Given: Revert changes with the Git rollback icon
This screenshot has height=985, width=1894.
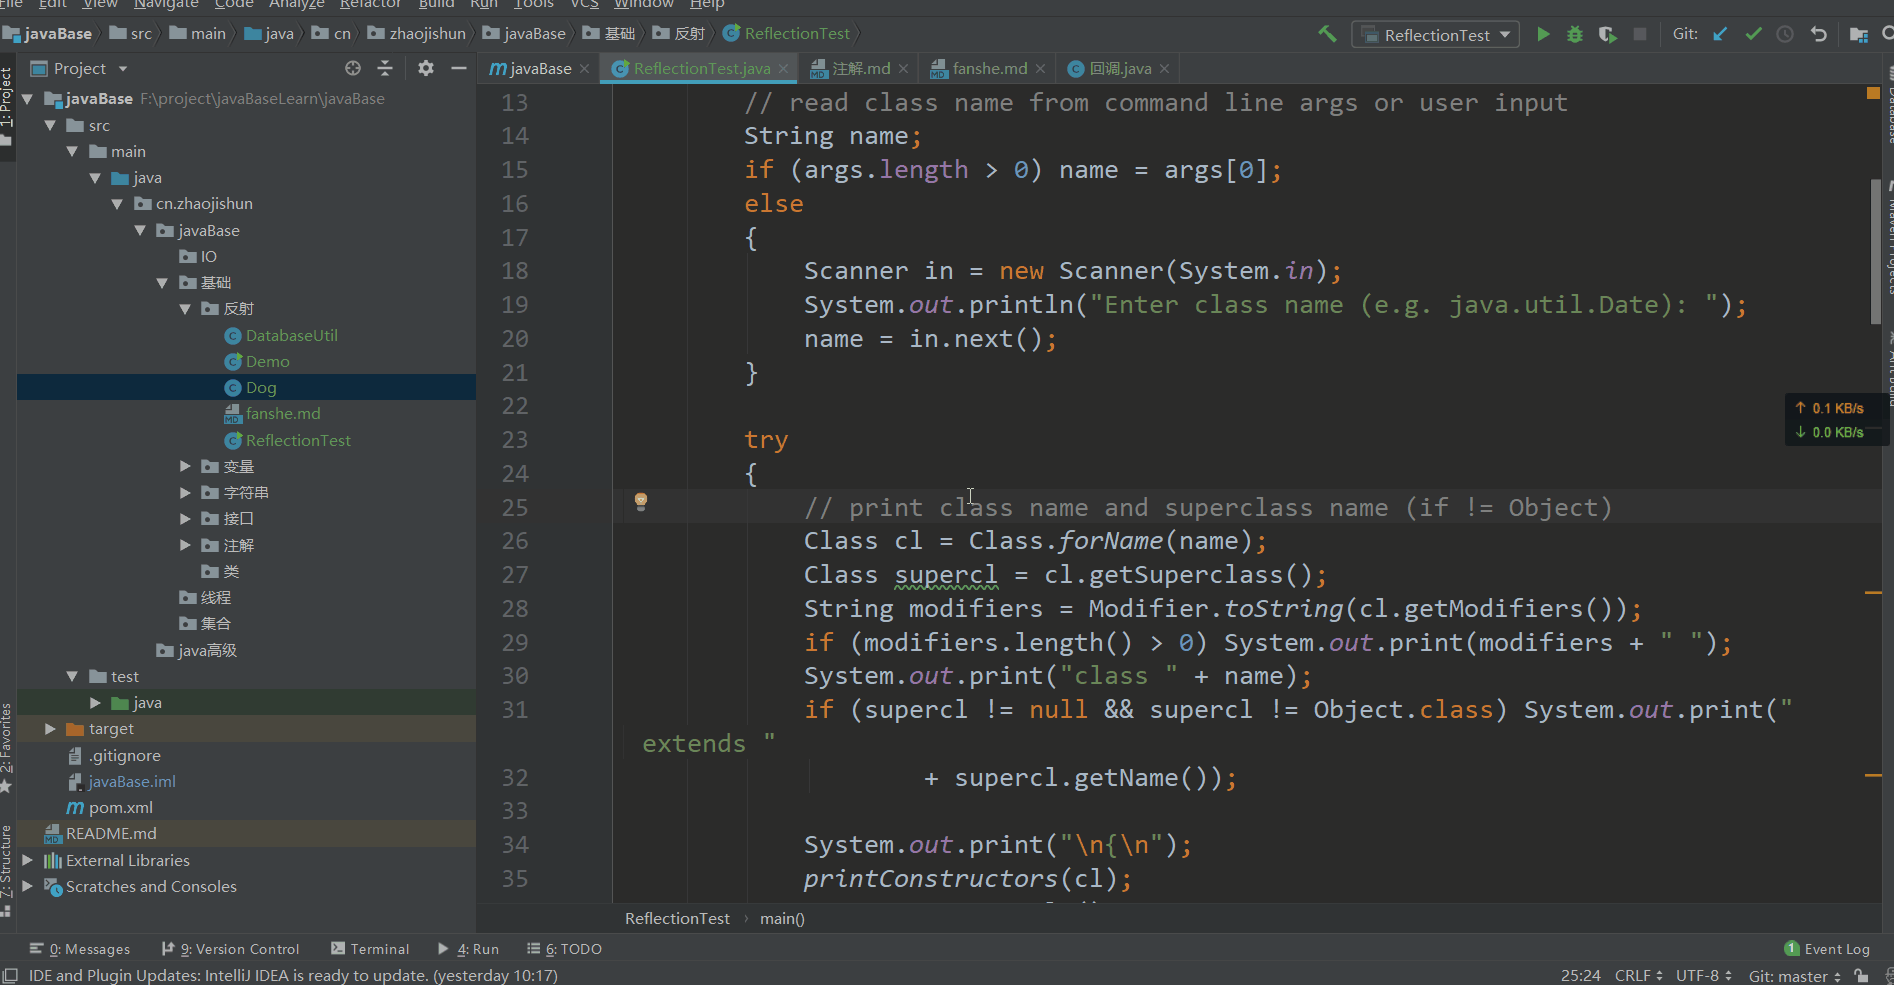Looking at the screenshot, I should tap(1818, 34).
